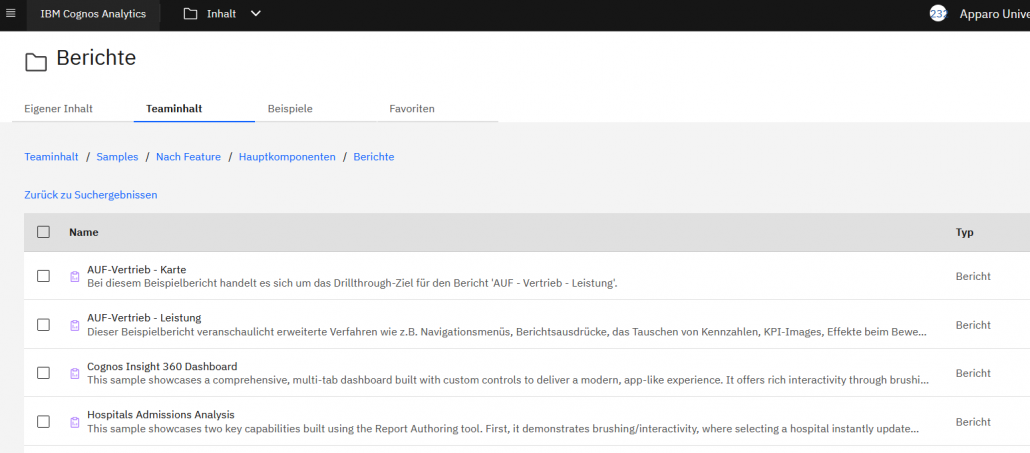Sort the list by Name column
Viewport: 1030px width, 453px height.
pyautogui.click(x=84, y=232)
